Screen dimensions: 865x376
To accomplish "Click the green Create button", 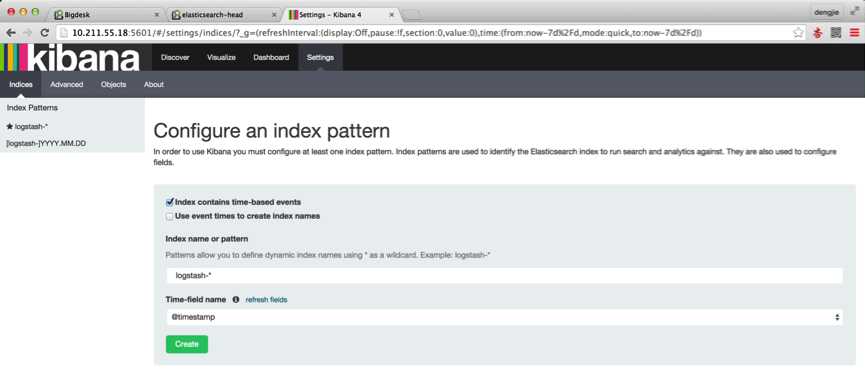I will pos(187,344).
